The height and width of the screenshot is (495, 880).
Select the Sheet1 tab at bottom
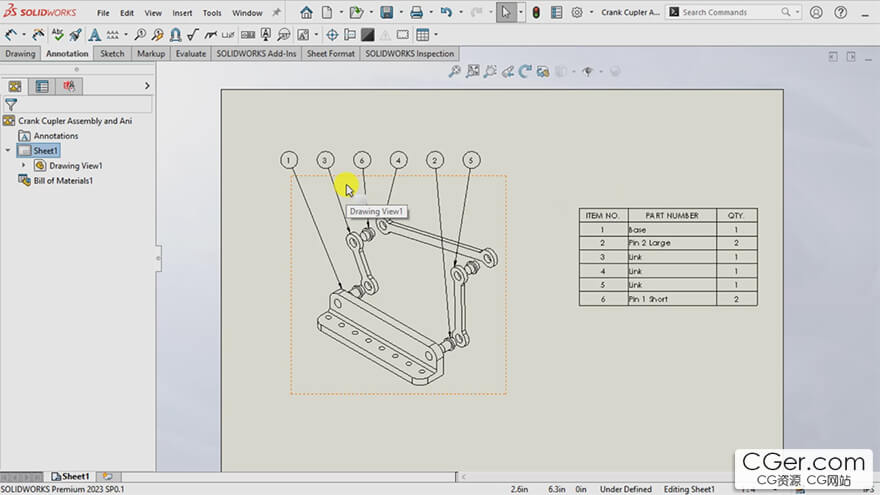click(70, 476)
